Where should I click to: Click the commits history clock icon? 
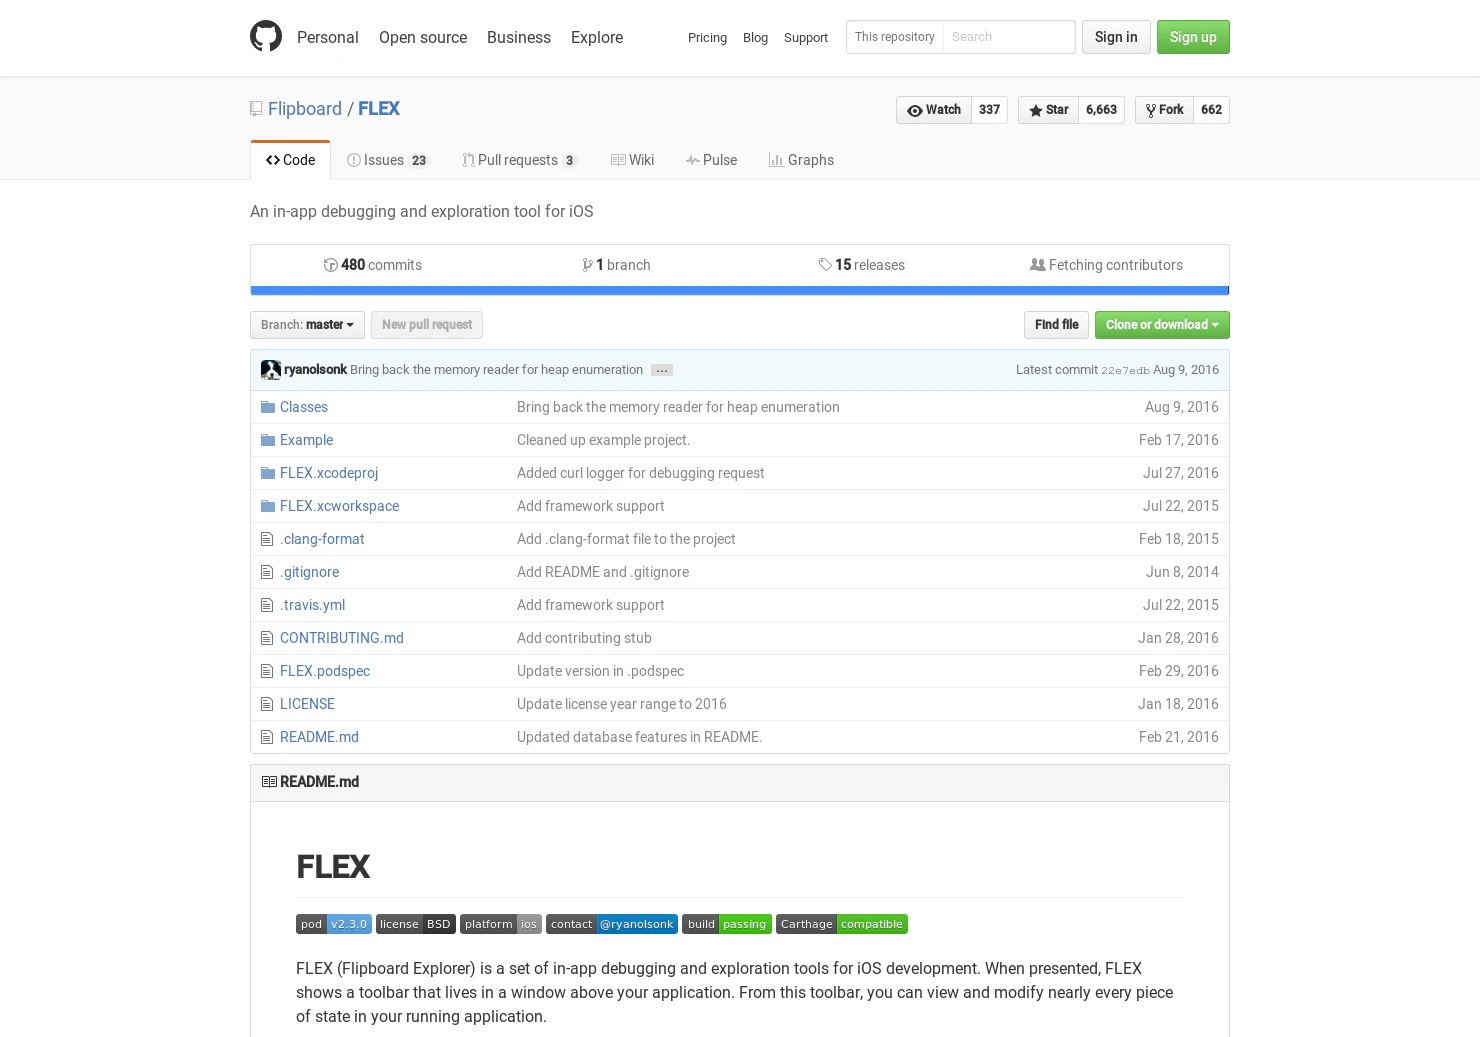[x=330, y=265]
